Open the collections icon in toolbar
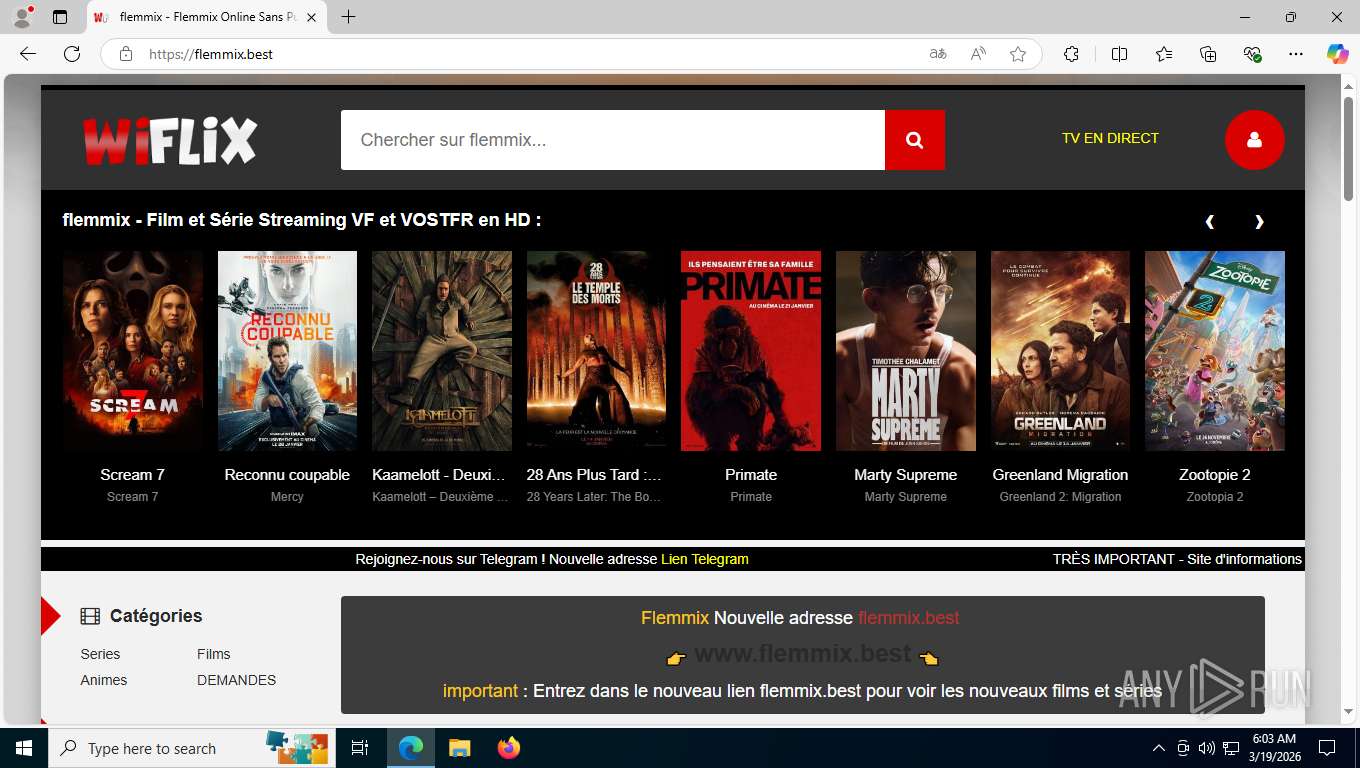 pos(1208,54)
